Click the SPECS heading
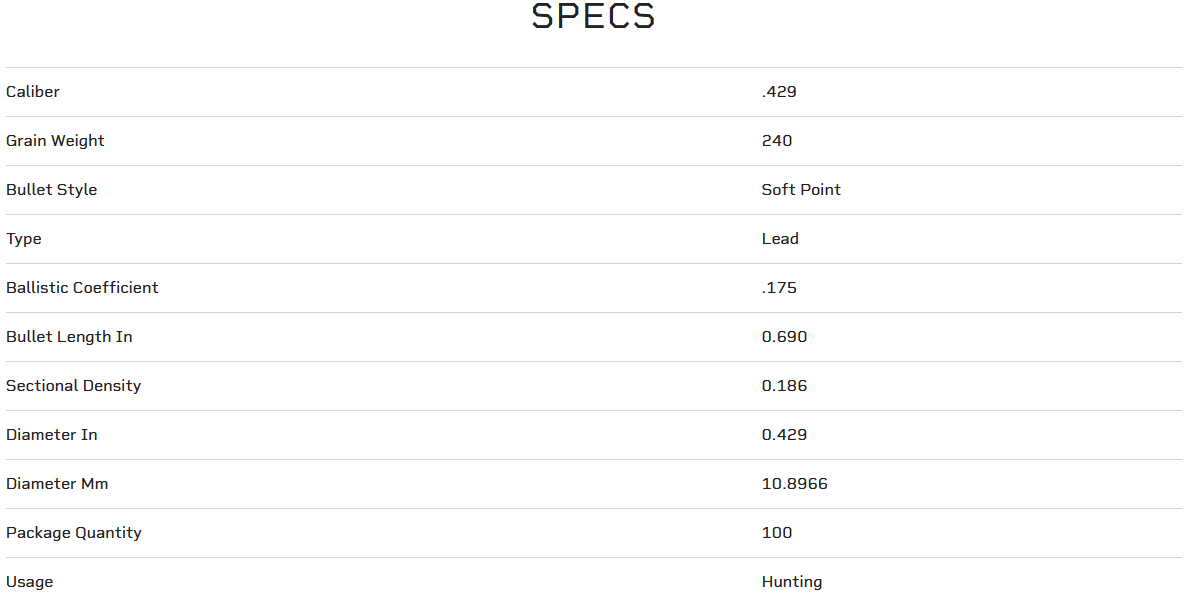The width and height of the screenshot is (1191, 598). 593,17
